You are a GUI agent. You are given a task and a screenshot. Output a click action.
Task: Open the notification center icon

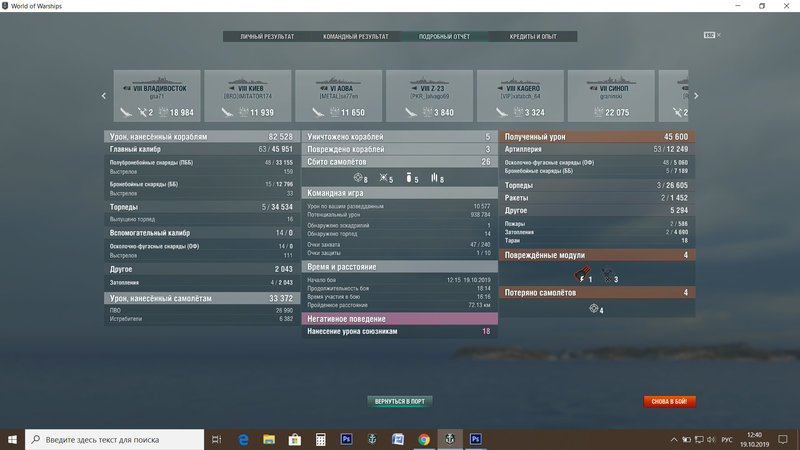(x=783, y=439)
